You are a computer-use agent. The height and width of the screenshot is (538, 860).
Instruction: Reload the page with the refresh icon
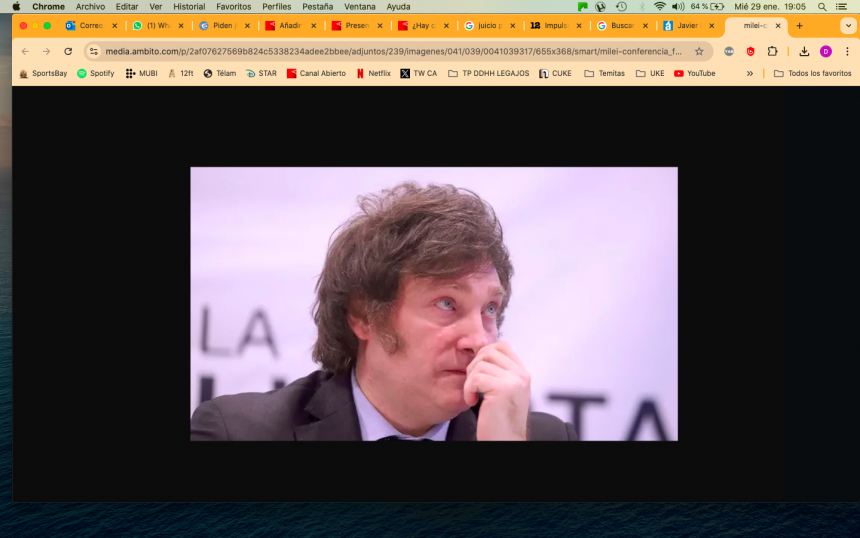click(68, 51)
